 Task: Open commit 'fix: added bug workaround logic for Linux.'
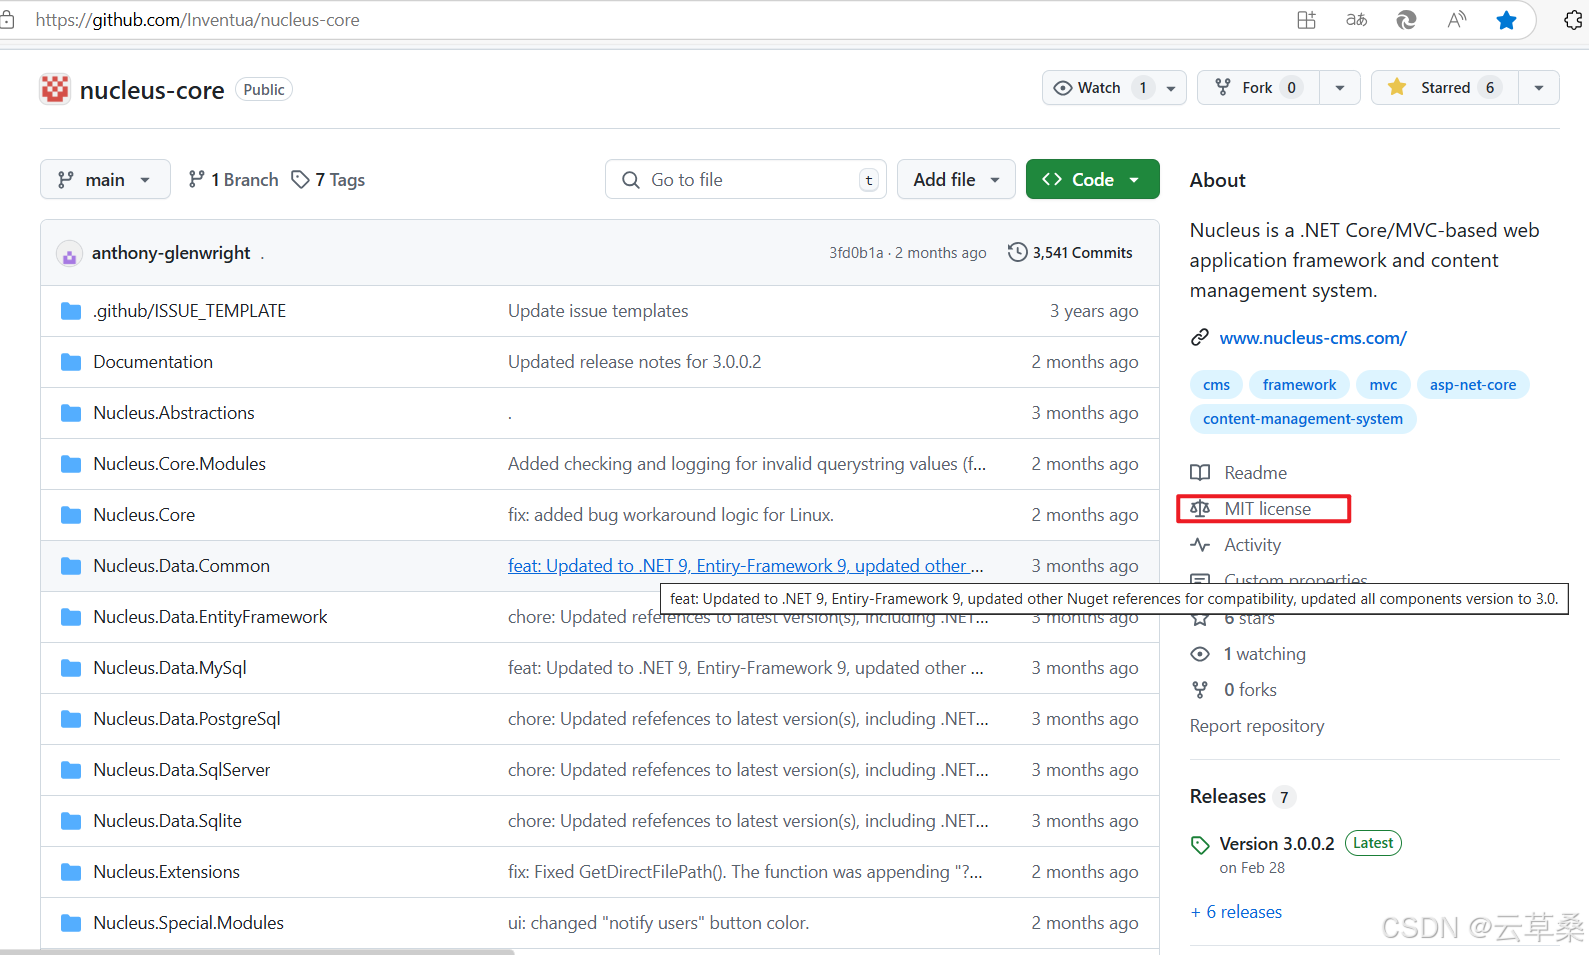(671, 515)
